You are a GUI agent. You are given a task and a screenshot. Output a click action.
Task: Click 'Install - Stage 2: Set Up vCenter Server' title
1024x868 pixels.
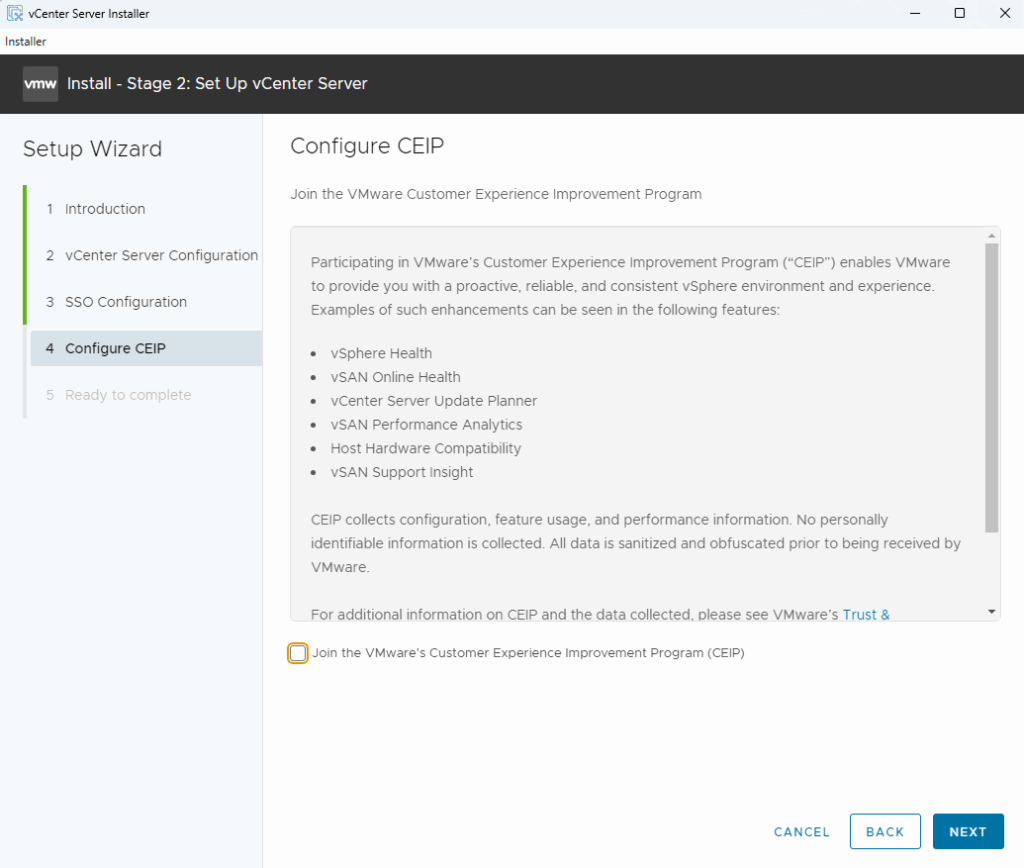(x=217, y=84)
